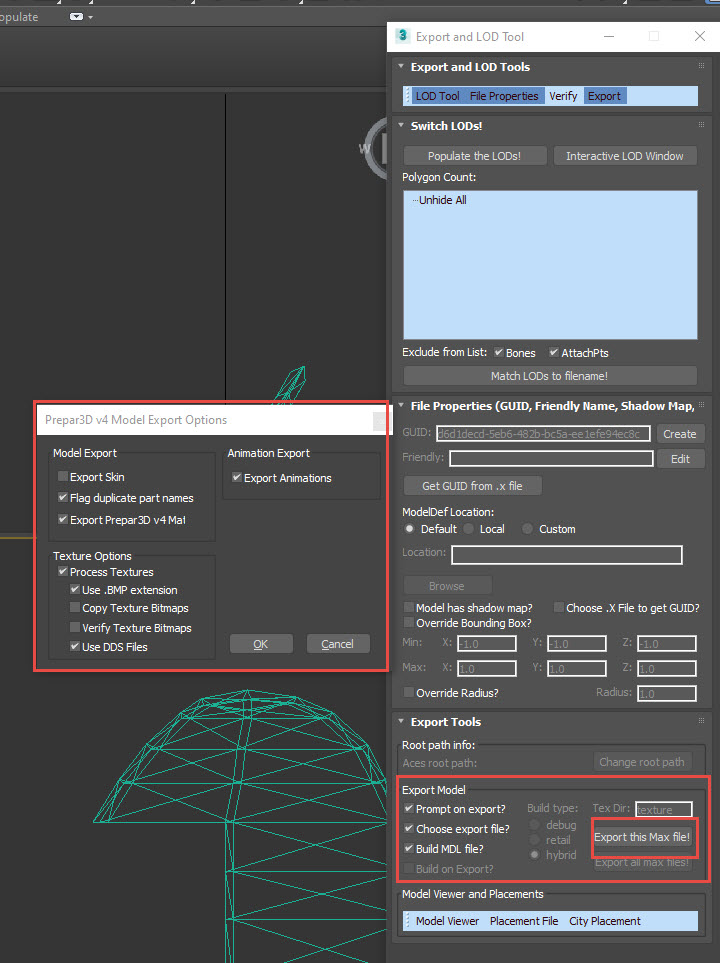Open the City Placement tab
This screenshot has height=963, width=720.
pyautogui.click(x=605, y=921)
